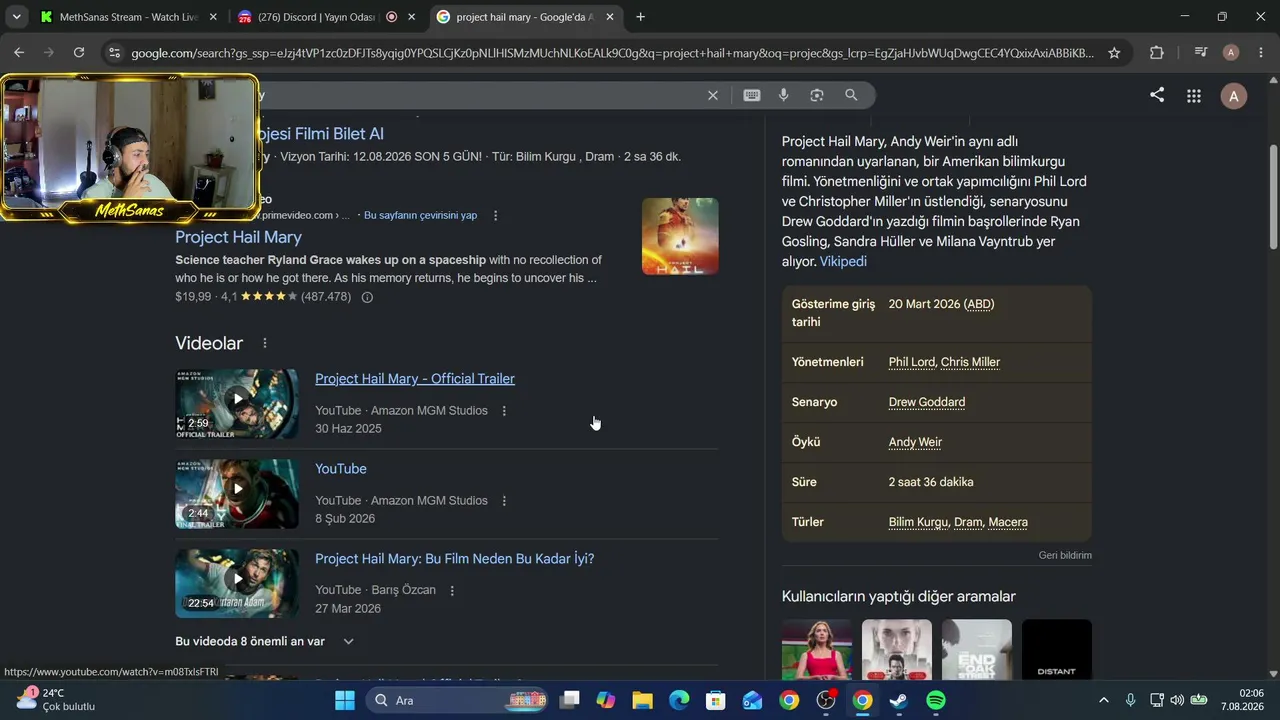This screenshot has width=1280, height=720.
Task: Play the 2:44 final trailer video thumbnail
Action: 237,494
